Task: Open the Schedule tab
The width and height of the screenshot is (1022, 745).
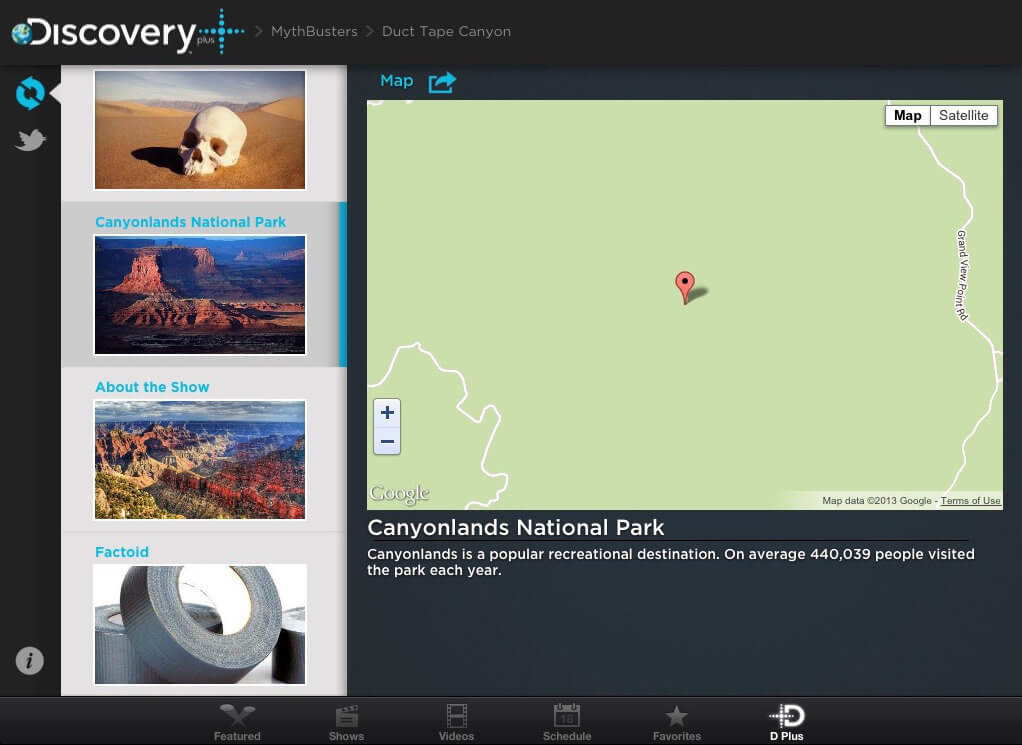Action: (x=566, y=722)
